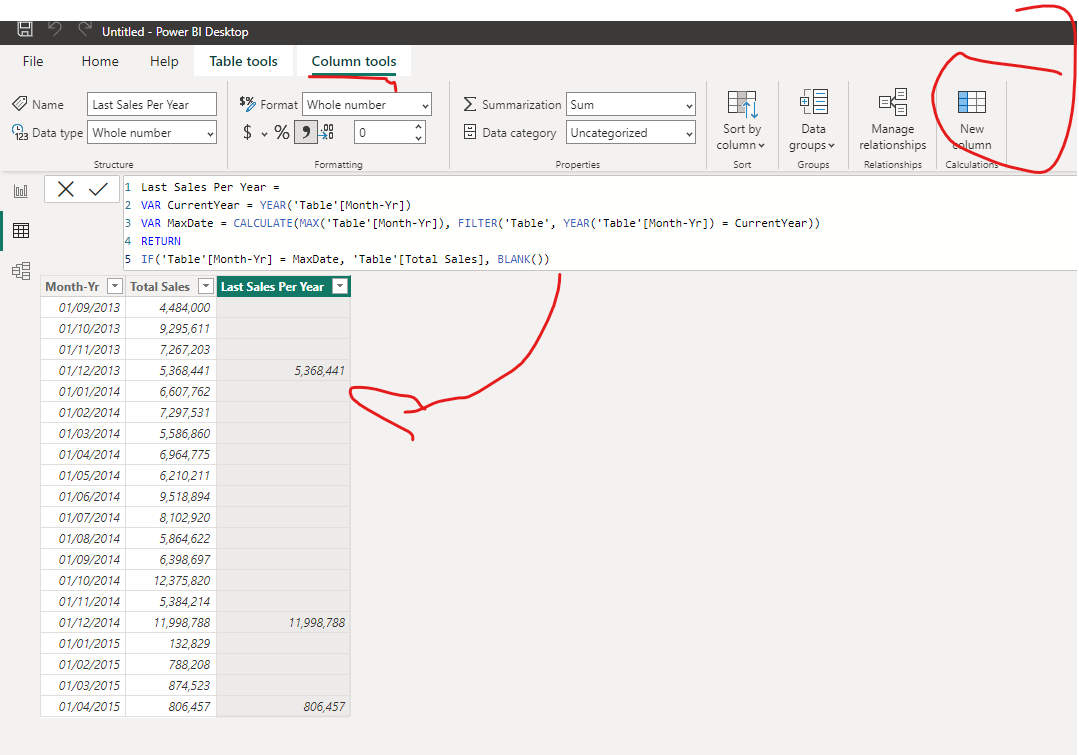
Task: Select the Month-Yr column header
Action: [72, 286]
